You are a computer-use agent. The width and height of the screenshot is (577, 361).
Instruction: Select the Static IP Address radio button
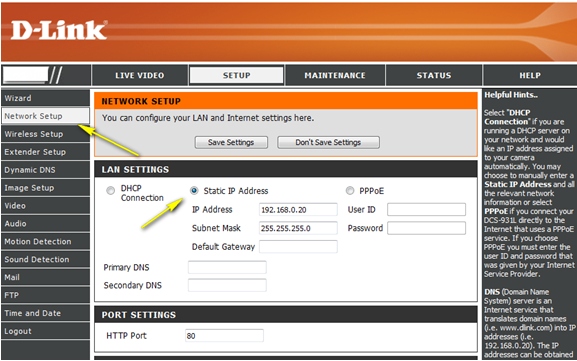point(194,191)
